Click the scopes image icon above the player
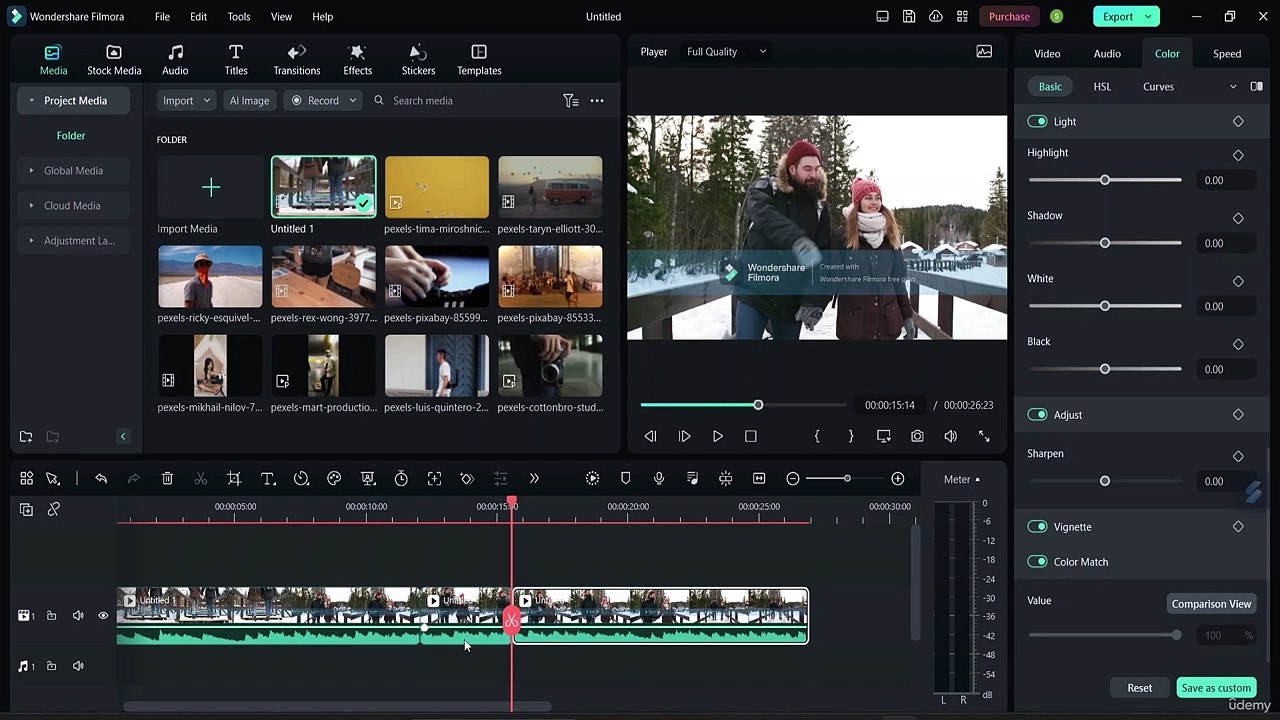 [x=984, y=51]
